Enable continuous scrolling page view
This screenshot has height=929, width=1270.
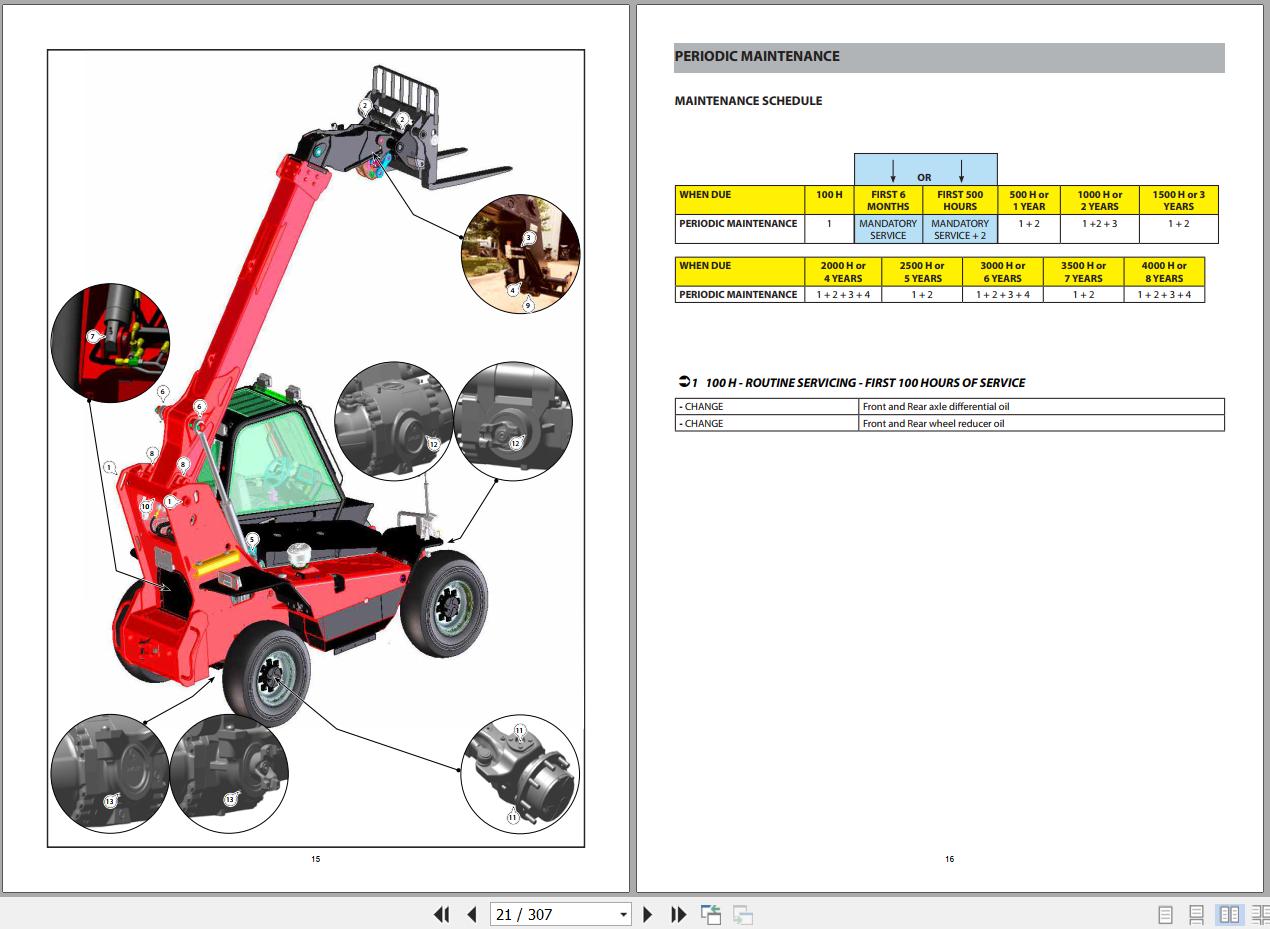1196,914
